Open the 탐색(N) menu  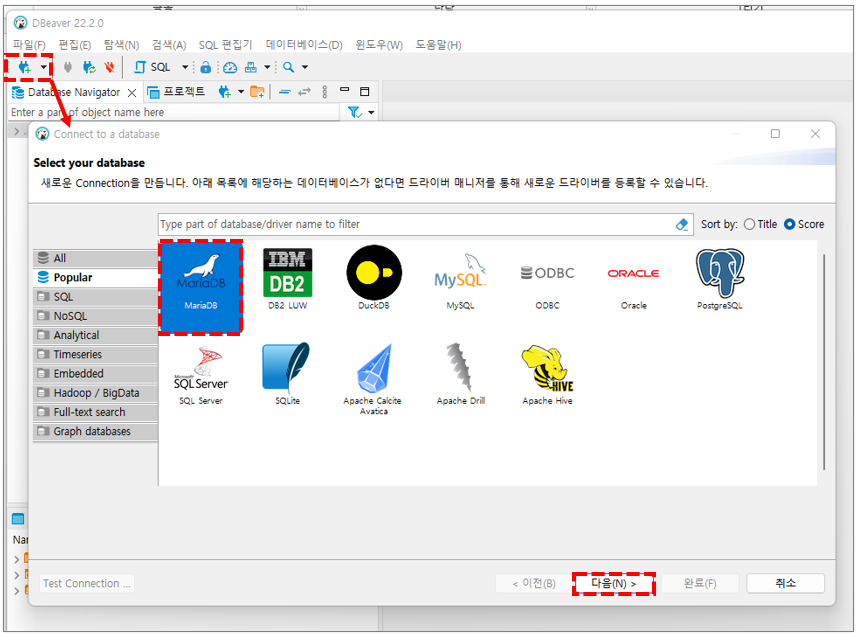[x=121, y=45]
